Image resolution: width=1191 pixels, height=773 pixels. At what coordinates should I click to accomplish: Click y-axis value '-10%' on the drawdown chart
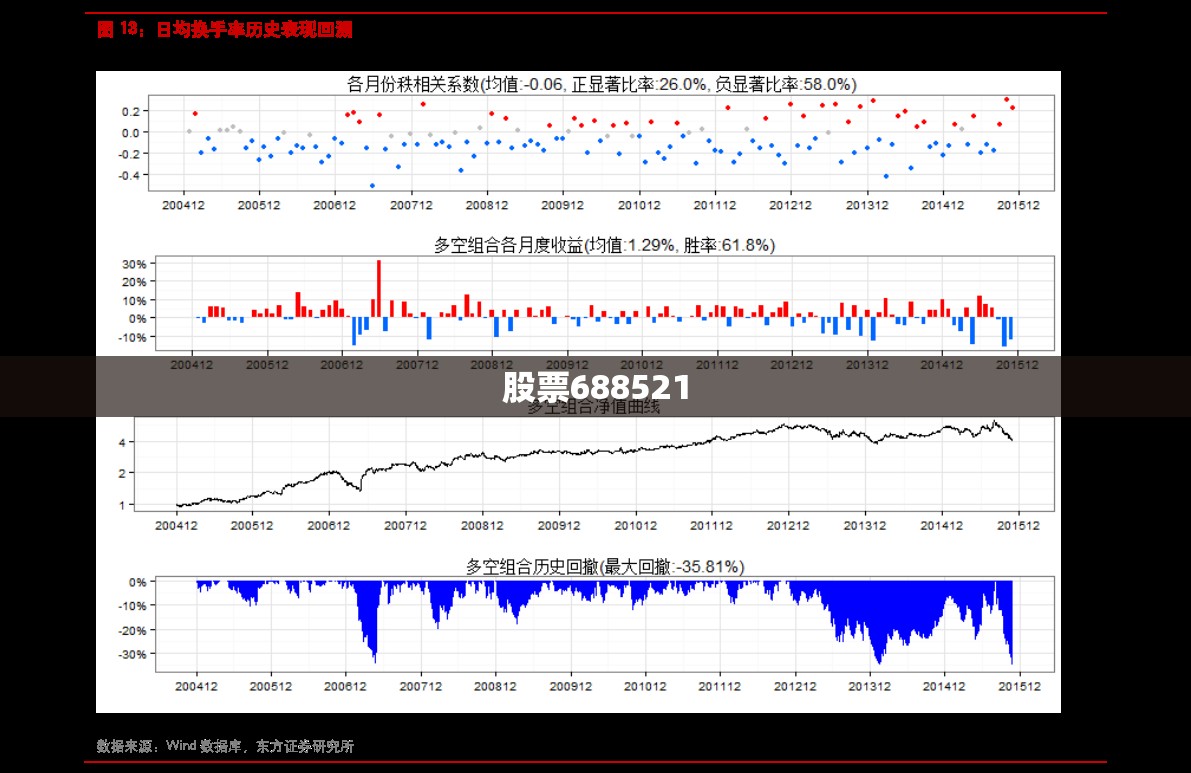pyautogui.click(x=132, y=606)
